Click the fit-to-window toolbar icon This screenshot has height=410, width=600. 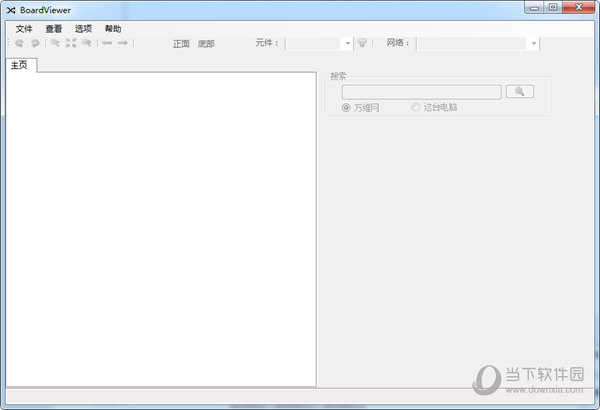pos(71,43)
